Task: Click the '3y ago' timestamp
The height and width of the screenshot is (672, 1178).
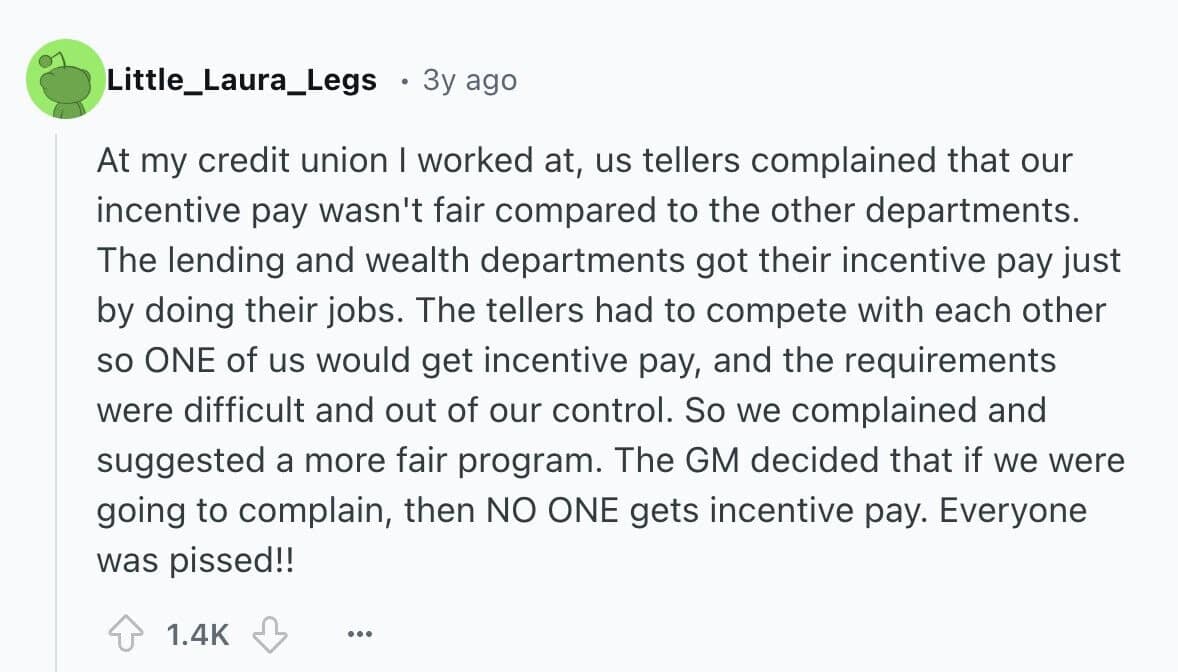Action: pyautogui.click(x=469, y=80)
